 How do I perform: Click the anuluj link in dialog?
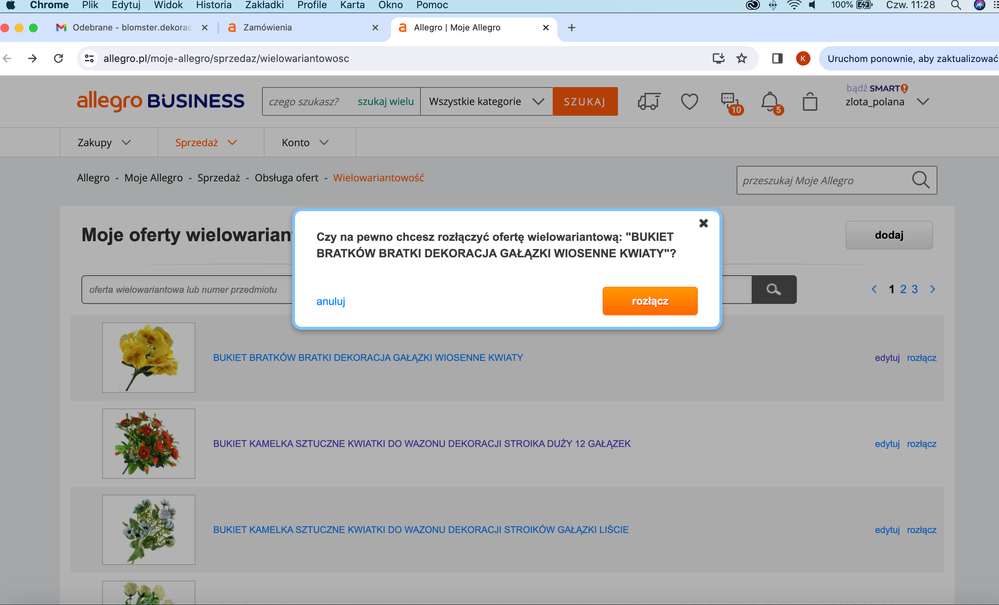point(331,301)
